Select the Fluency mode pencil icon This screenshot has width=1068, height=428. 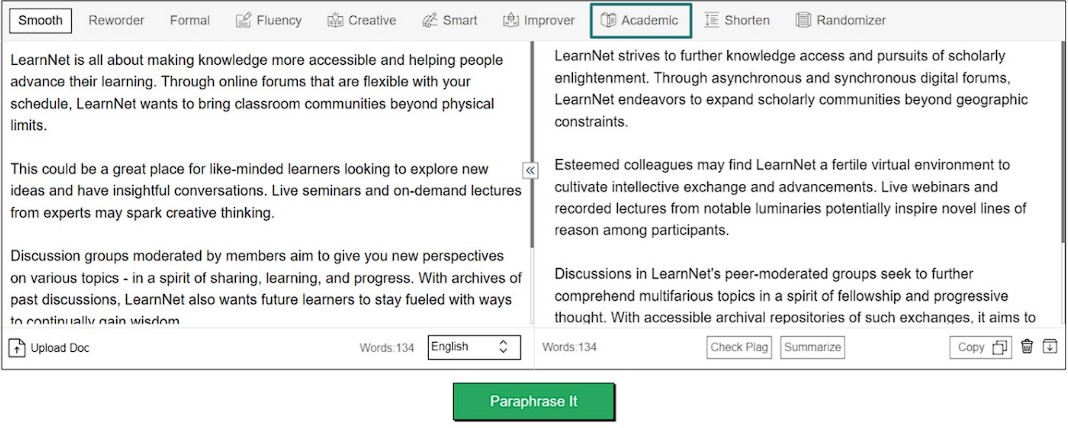pos(243,20)
